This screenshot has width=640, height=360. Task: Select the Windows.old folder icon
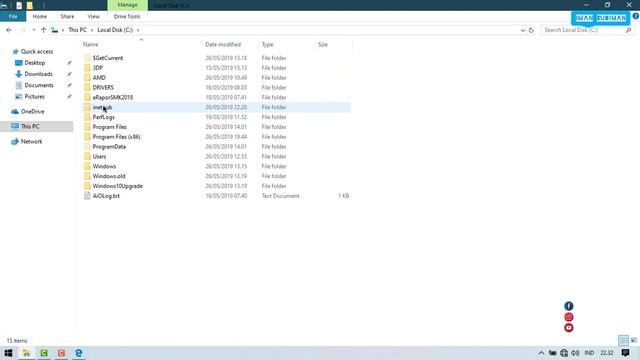(87, 176)
